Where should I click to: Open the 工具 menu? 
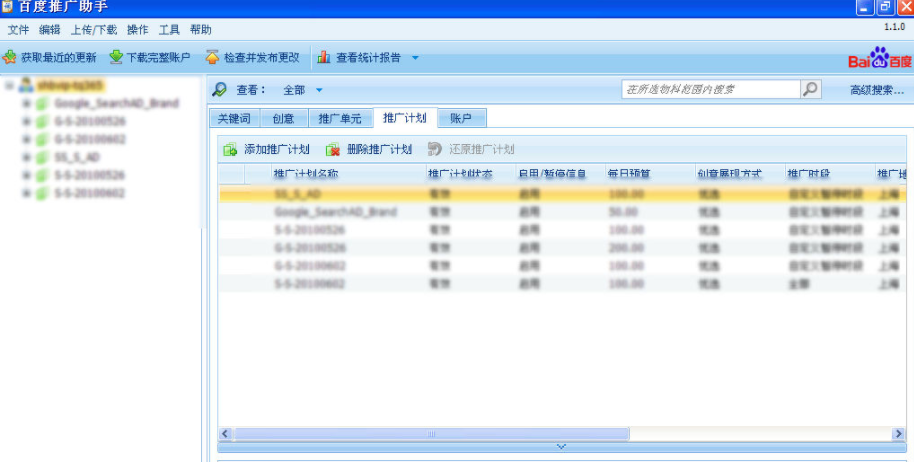point(169,30)
